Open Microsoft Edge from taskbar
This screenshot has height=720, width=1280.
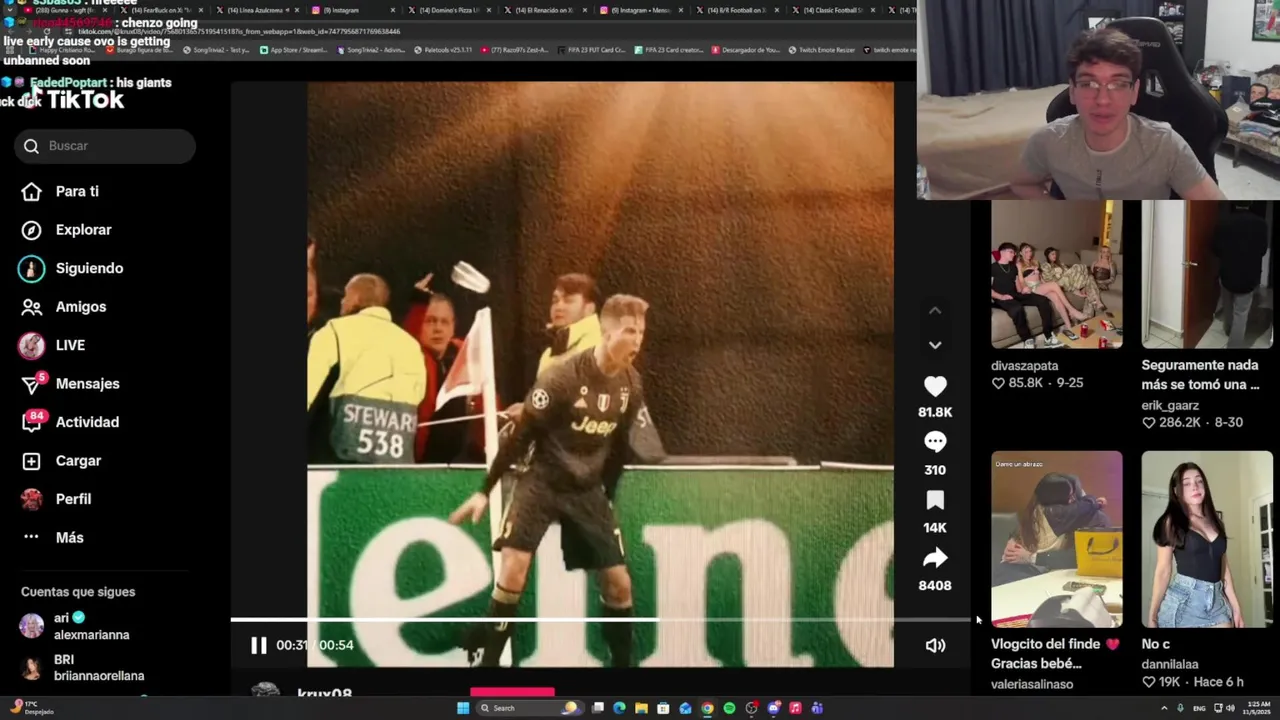[619, 708]
